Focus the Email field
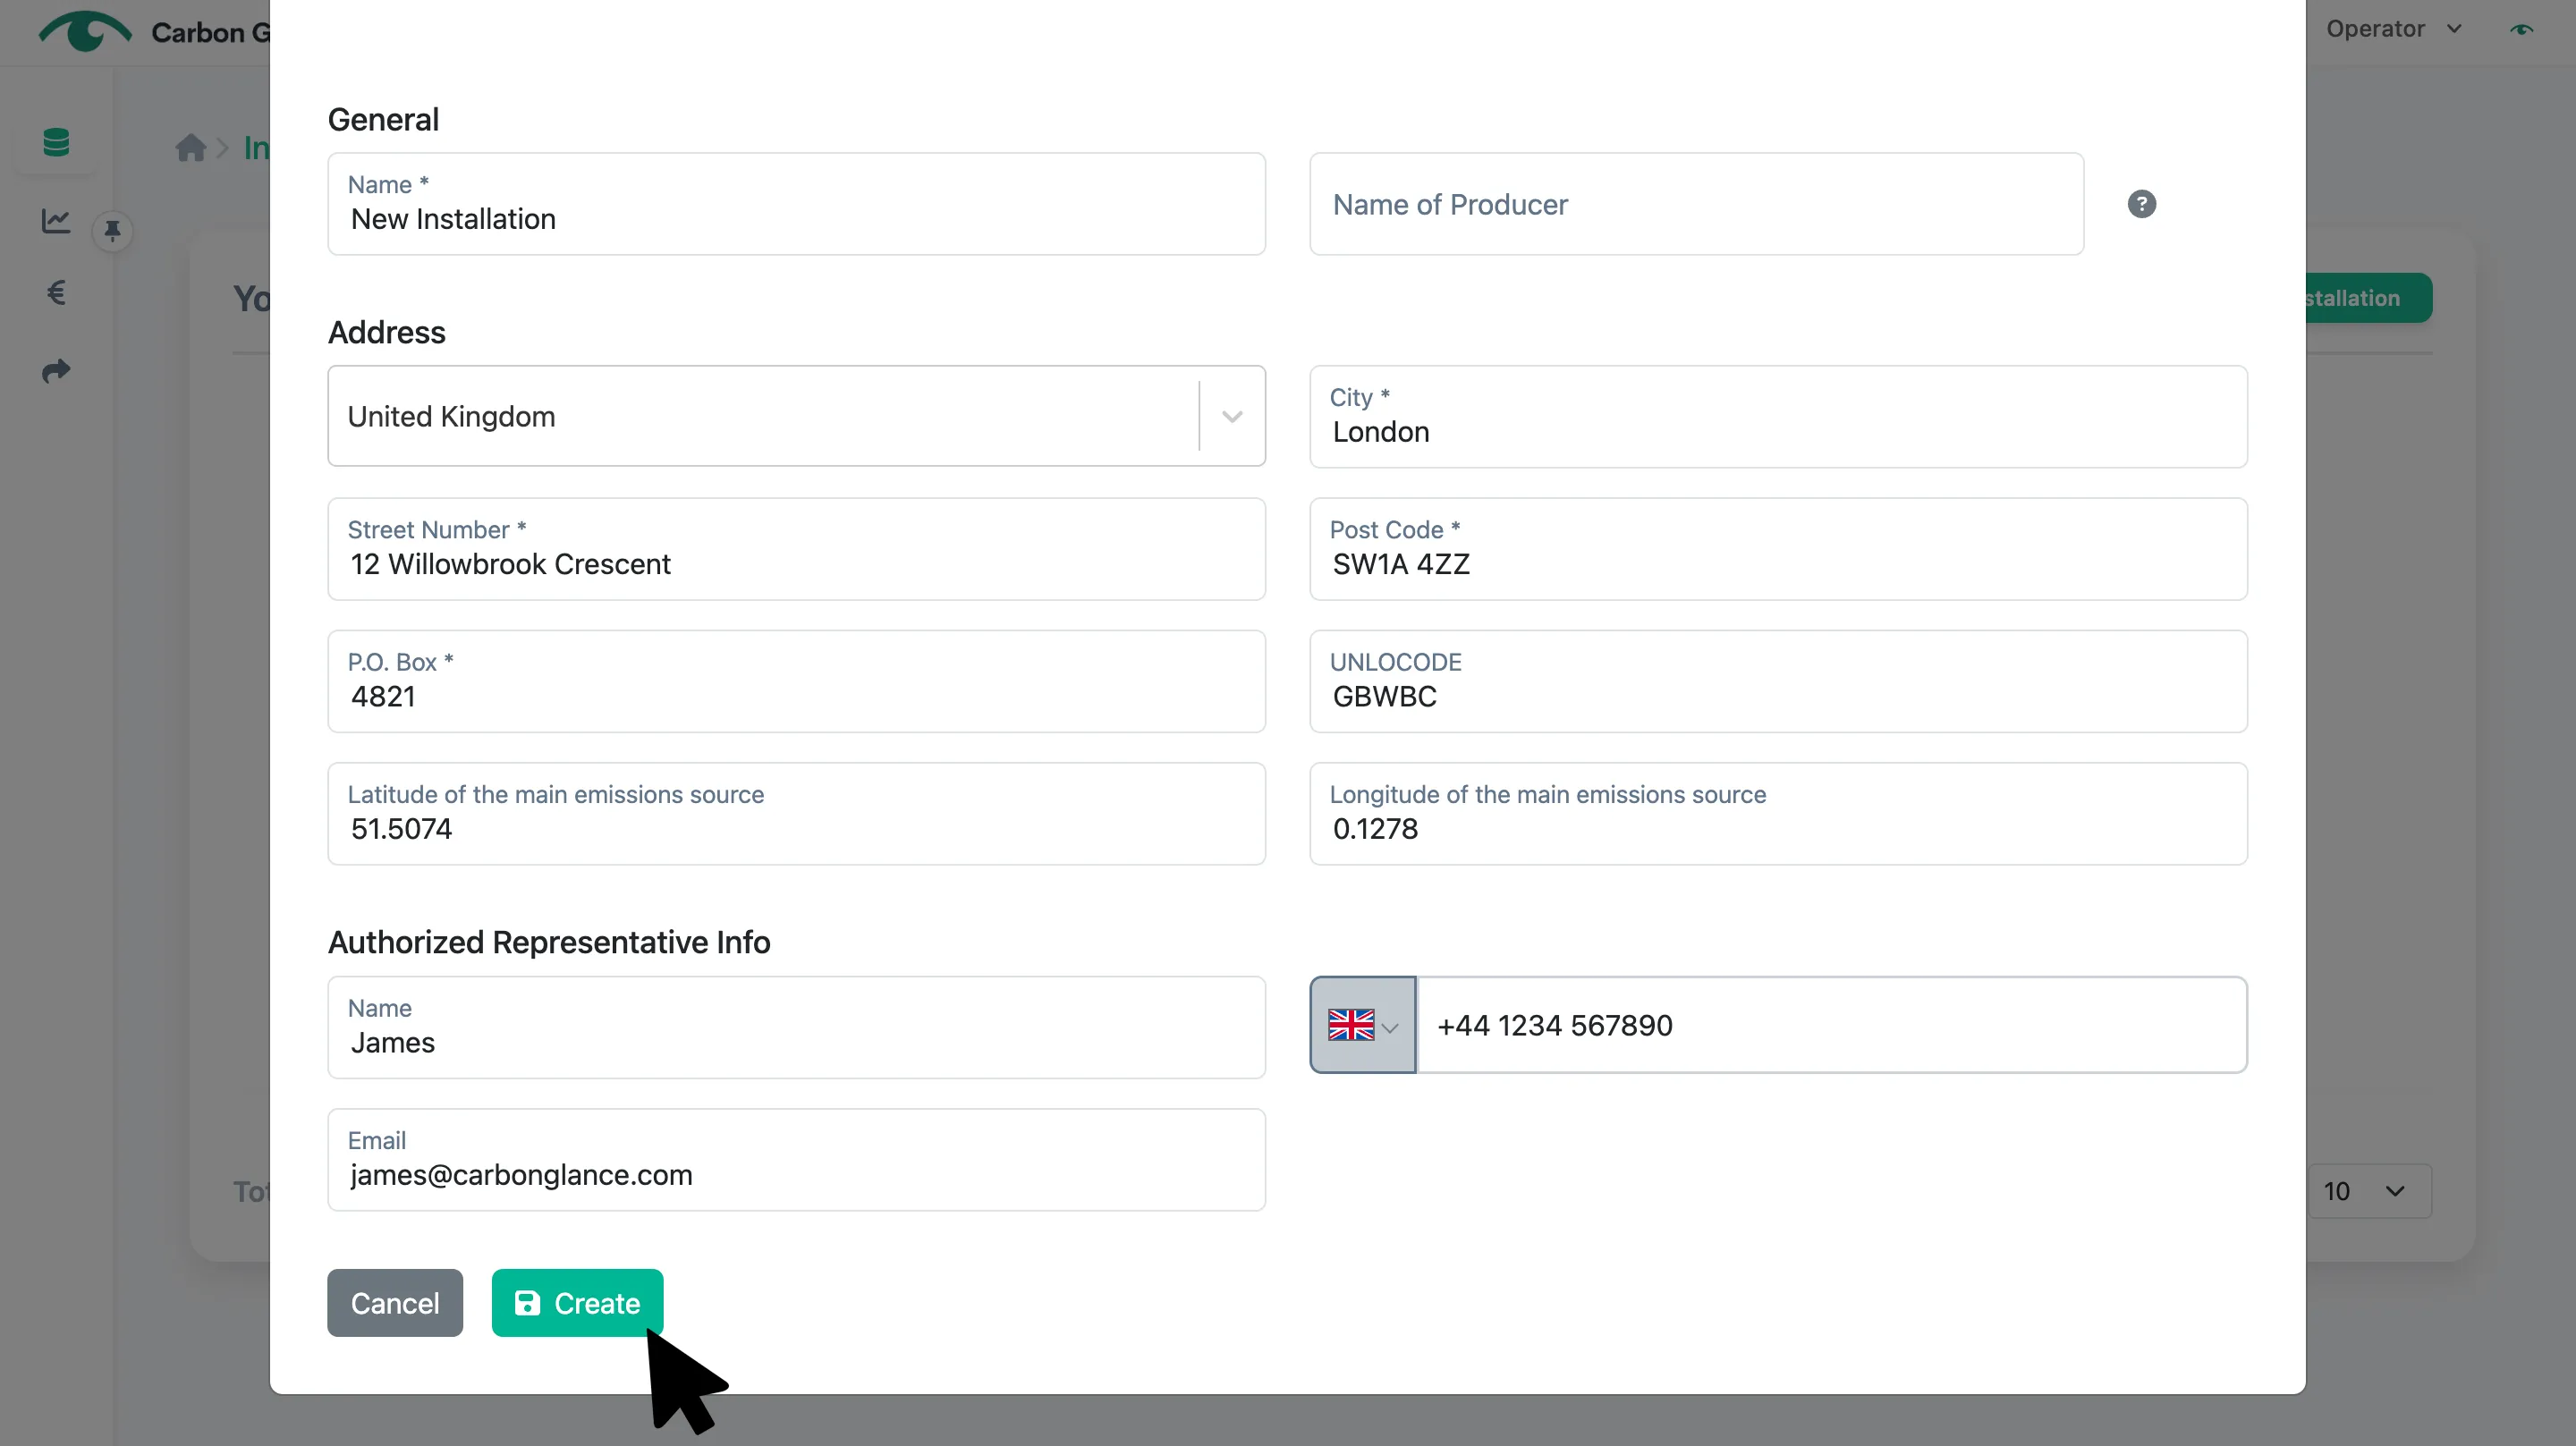This screenshot has width=2576, height=1446. (796, 1160)
